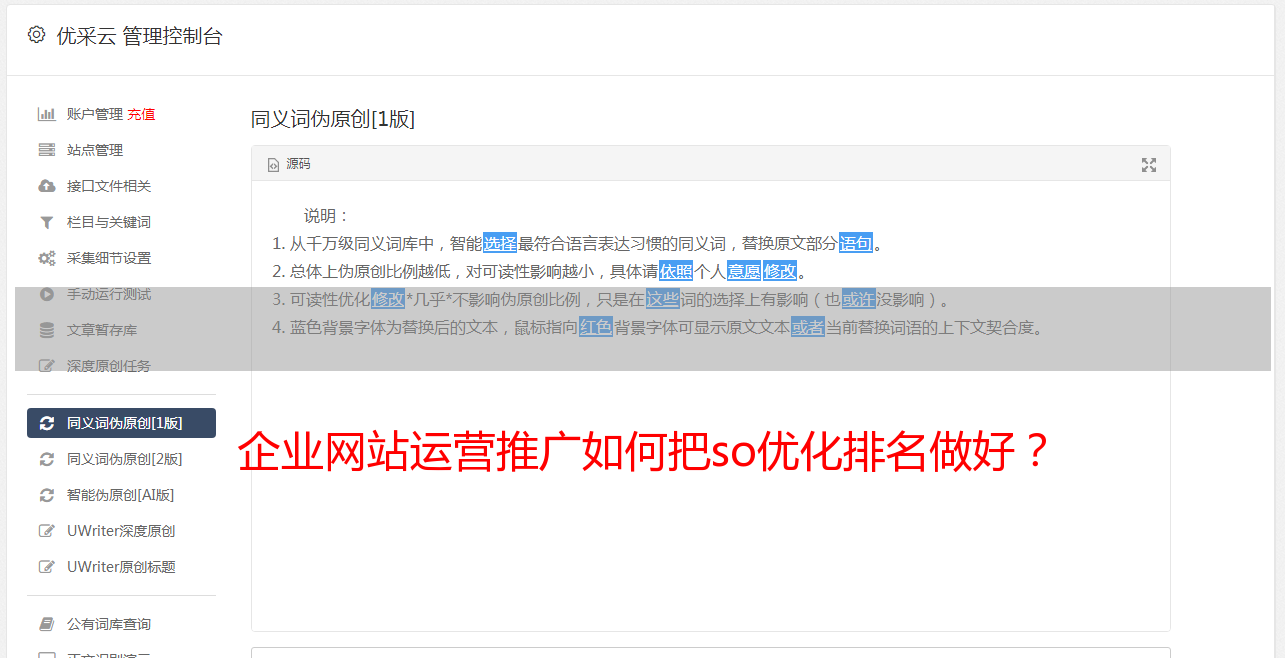This screenshot has width=1285, height=658.
Task: Click the refresh icon beside 智能伪原创[AI版]
Action: click(46, 495)
